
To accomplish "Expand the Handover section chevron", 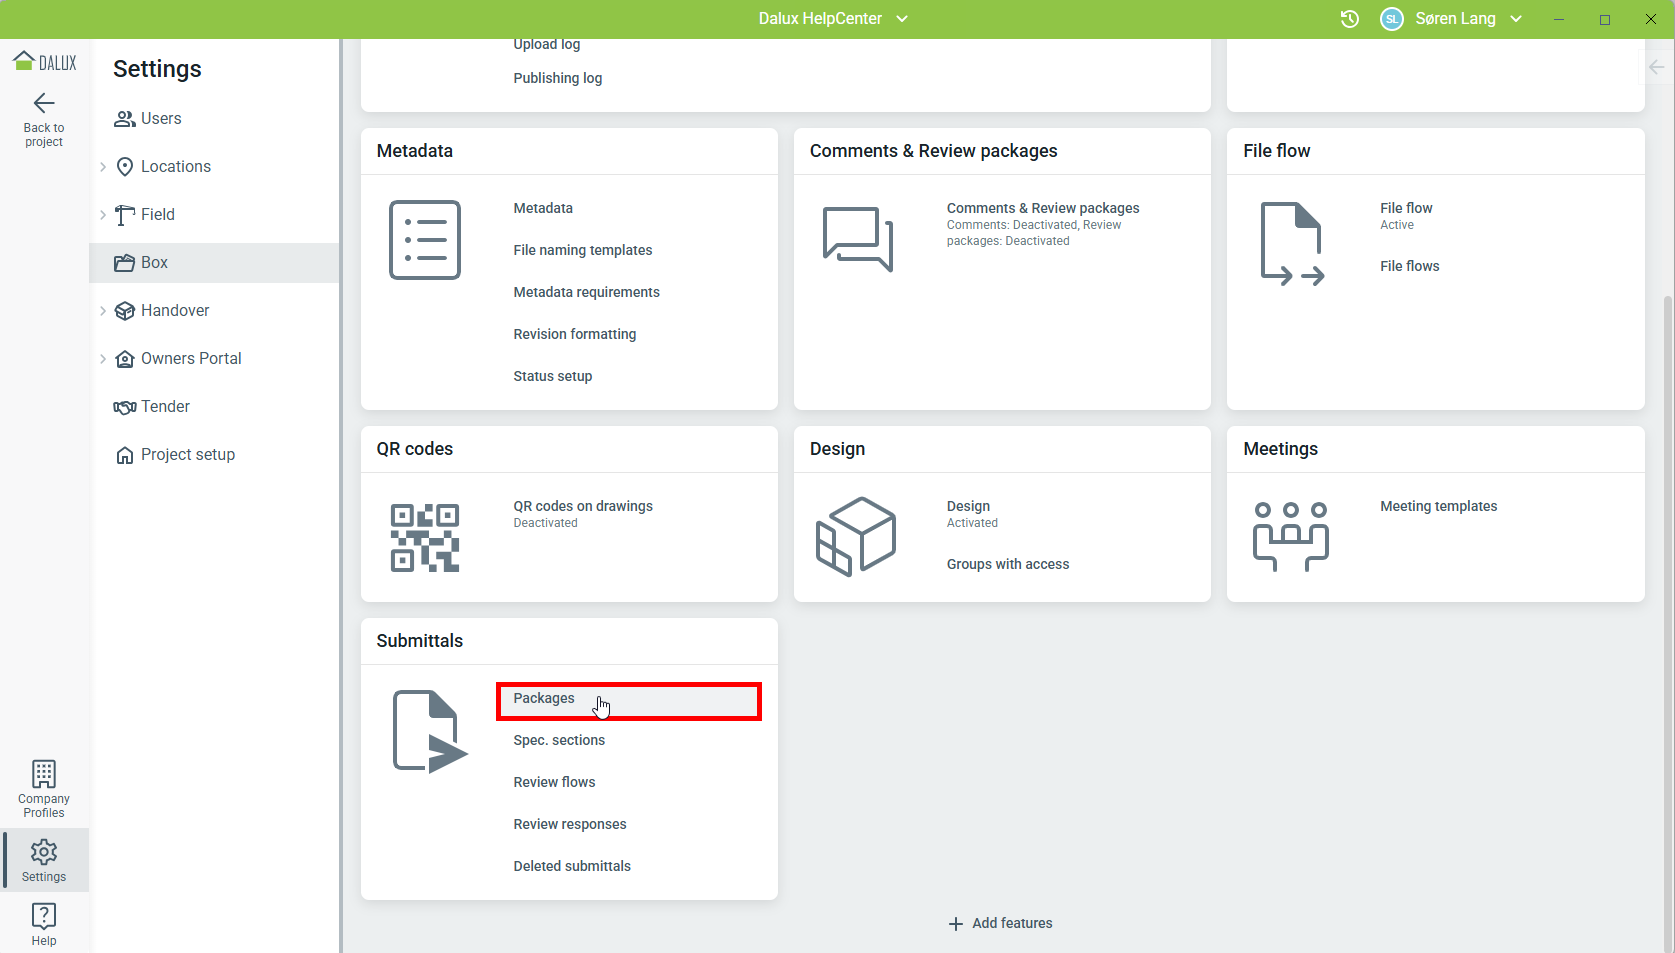I will [x=103, y=311].
